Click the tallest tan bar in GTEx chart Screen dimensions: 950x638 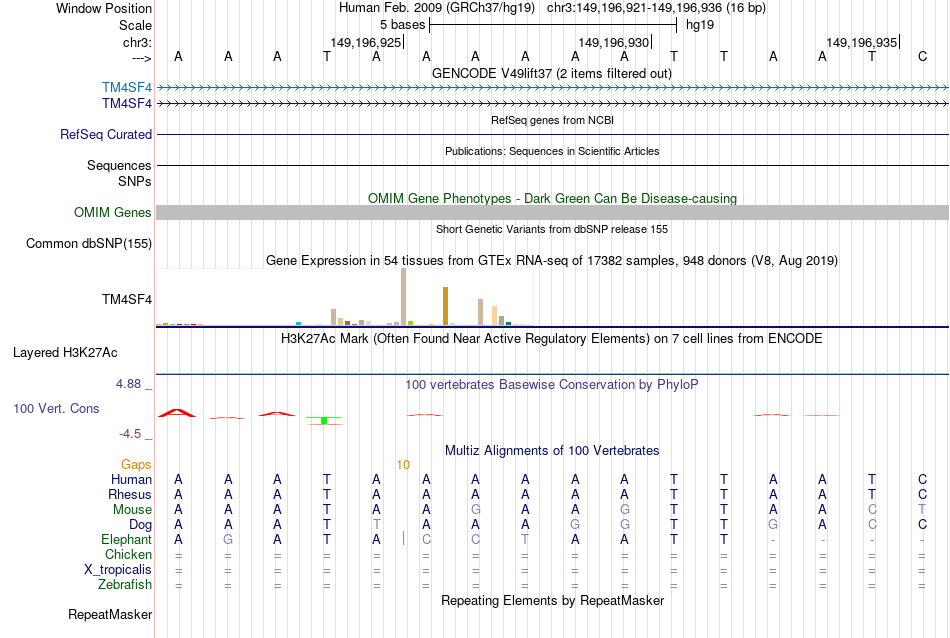pyautogui.click(x=404, y=297)
